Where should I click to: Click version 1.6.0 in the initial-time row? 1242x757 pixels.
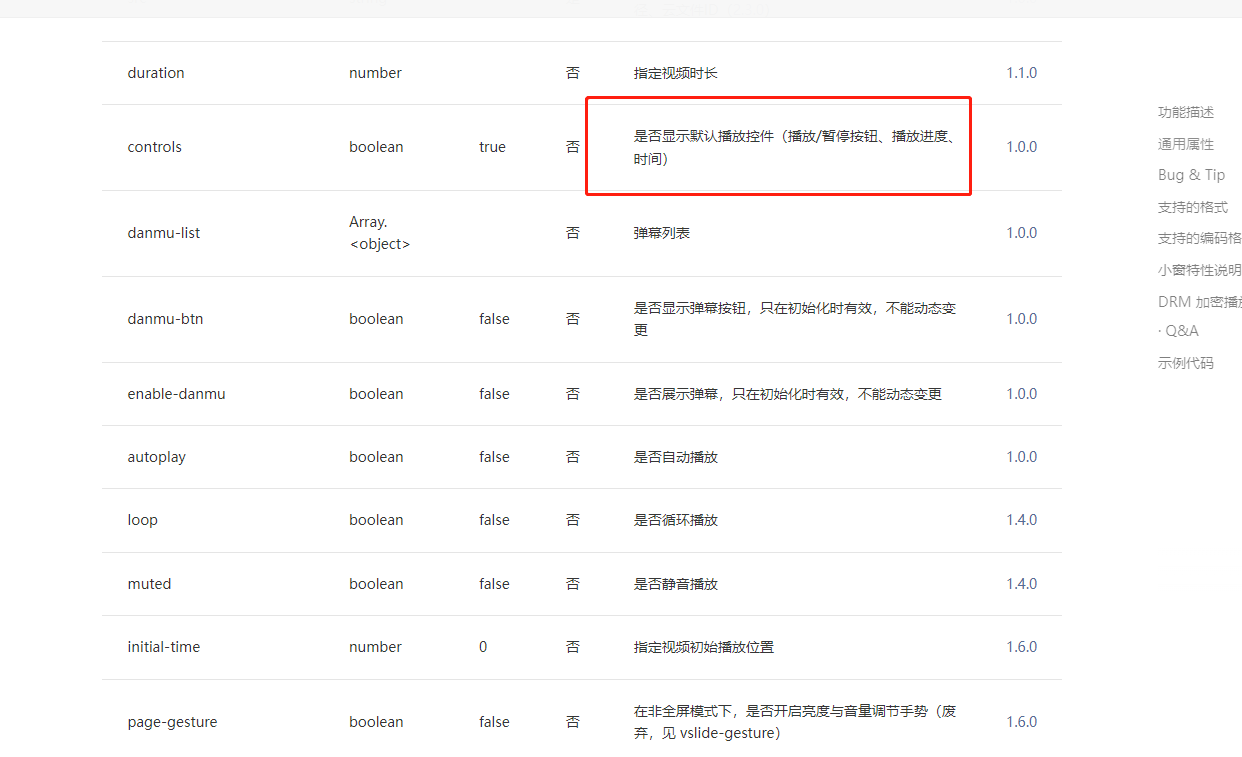point(1022,647)
